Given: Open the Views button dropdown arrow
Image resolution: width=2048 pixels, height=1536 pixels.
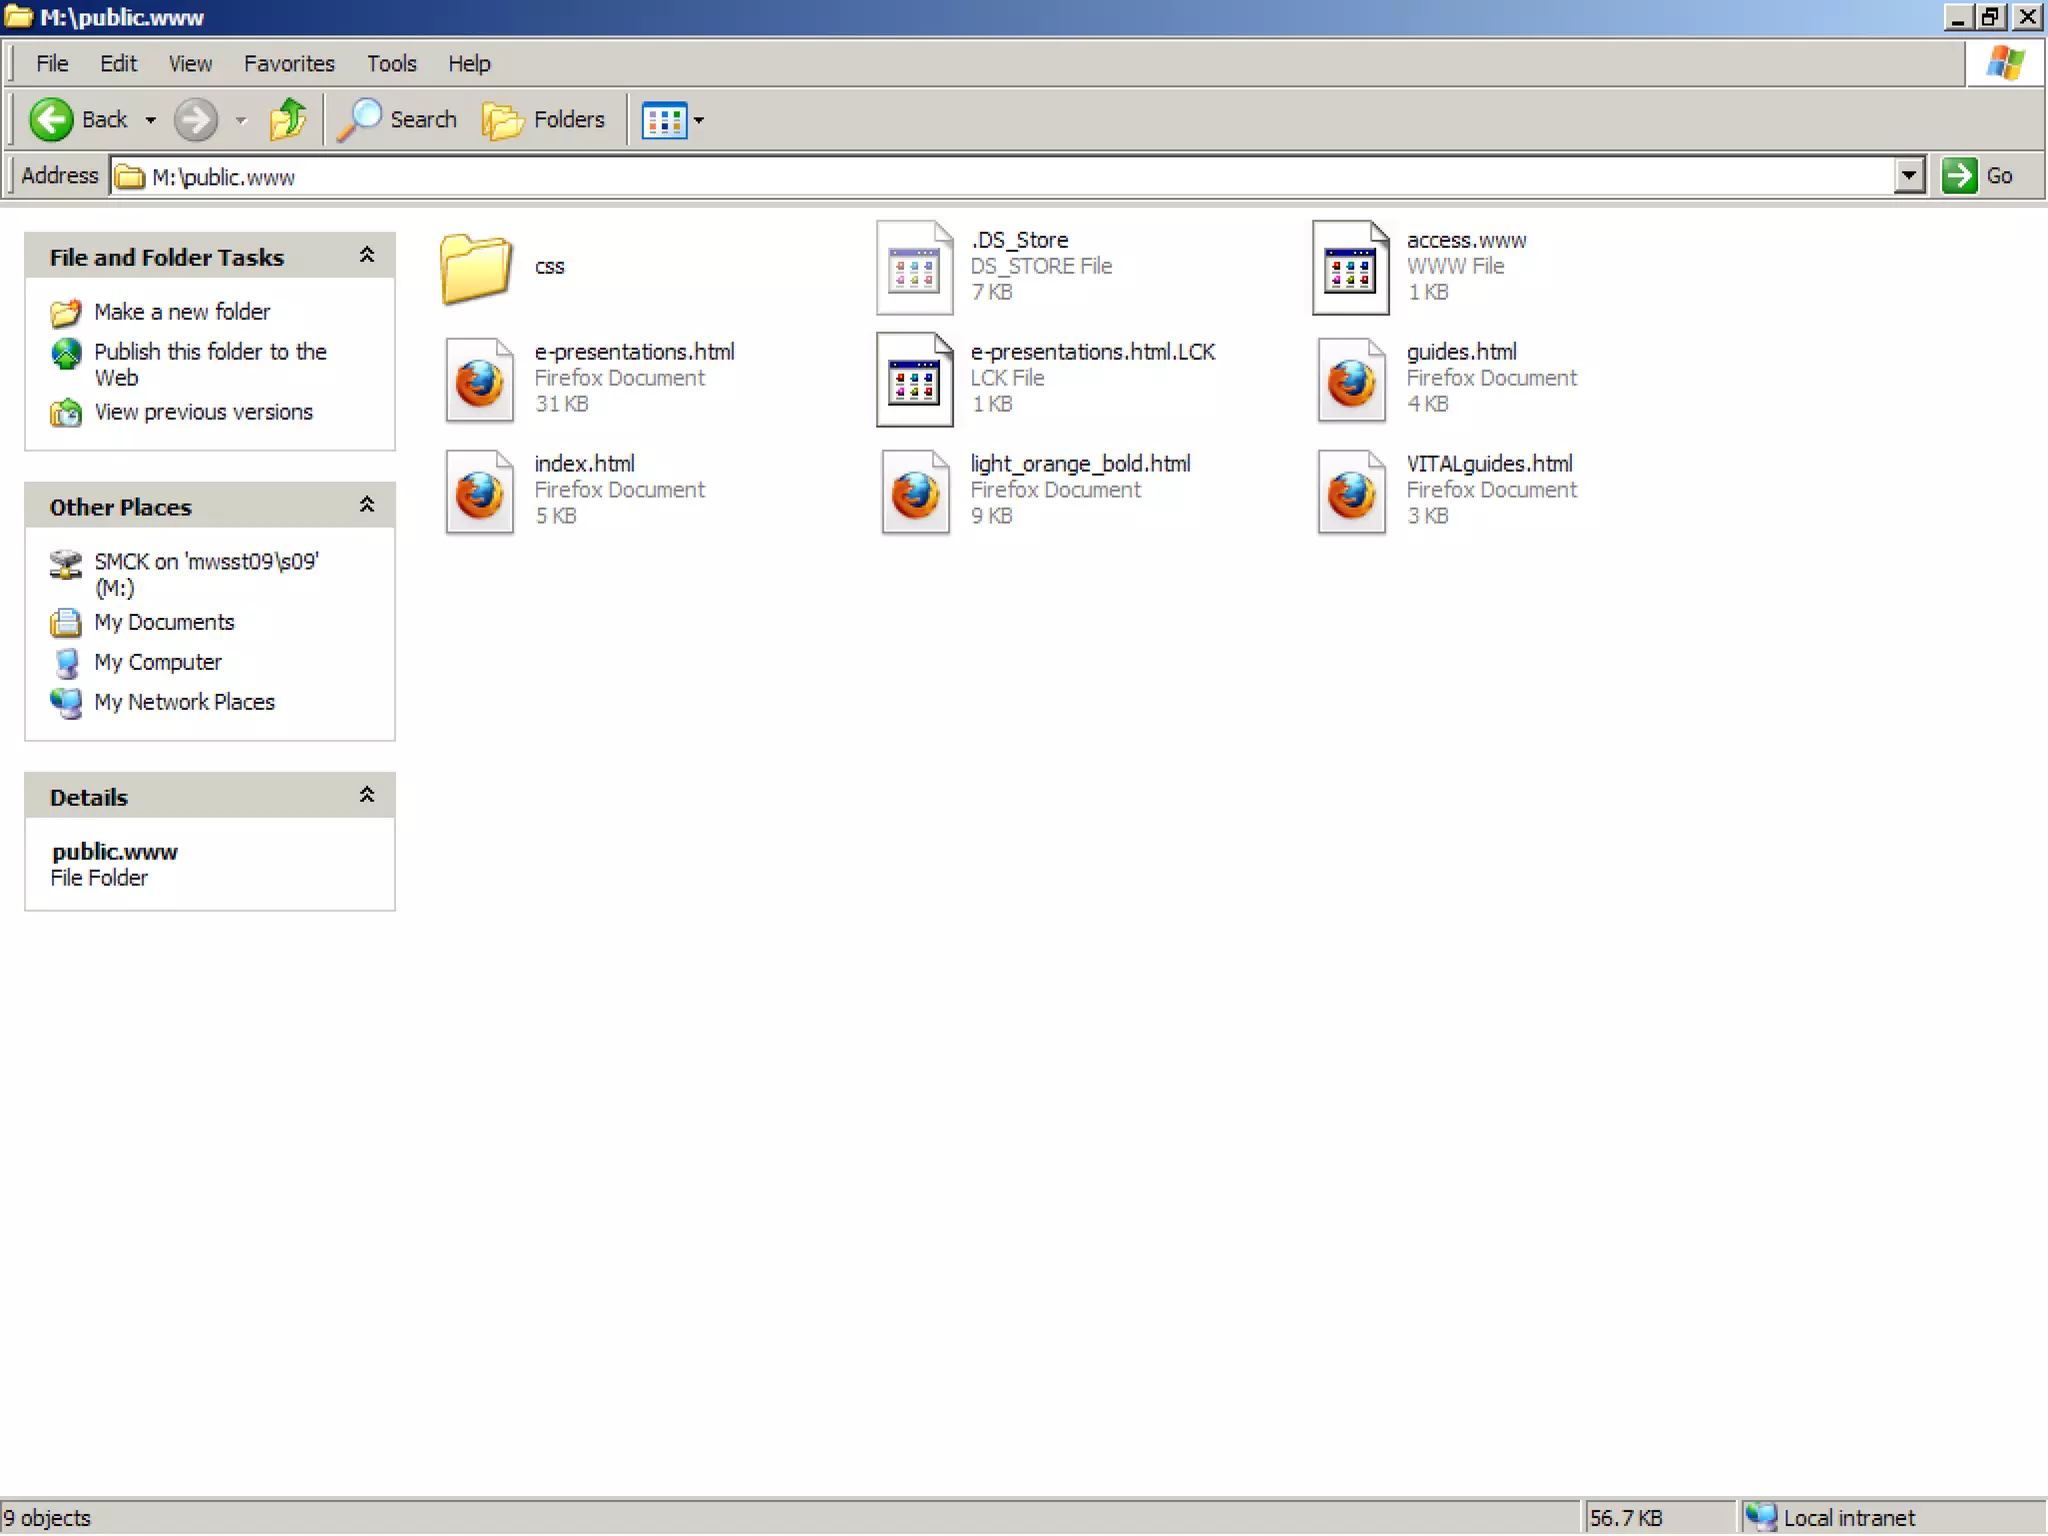Looking at the screenshot, I should [x=699, y=121].
